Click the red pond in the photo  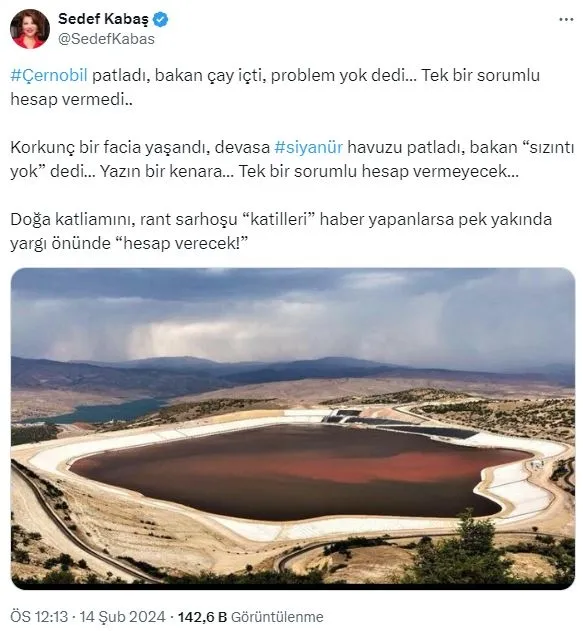(298, 471)
